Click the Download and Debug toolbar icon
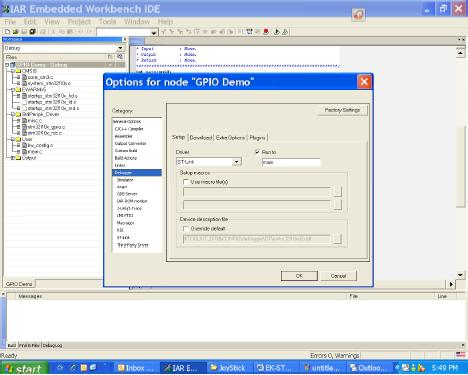 (x=276, y=32)
